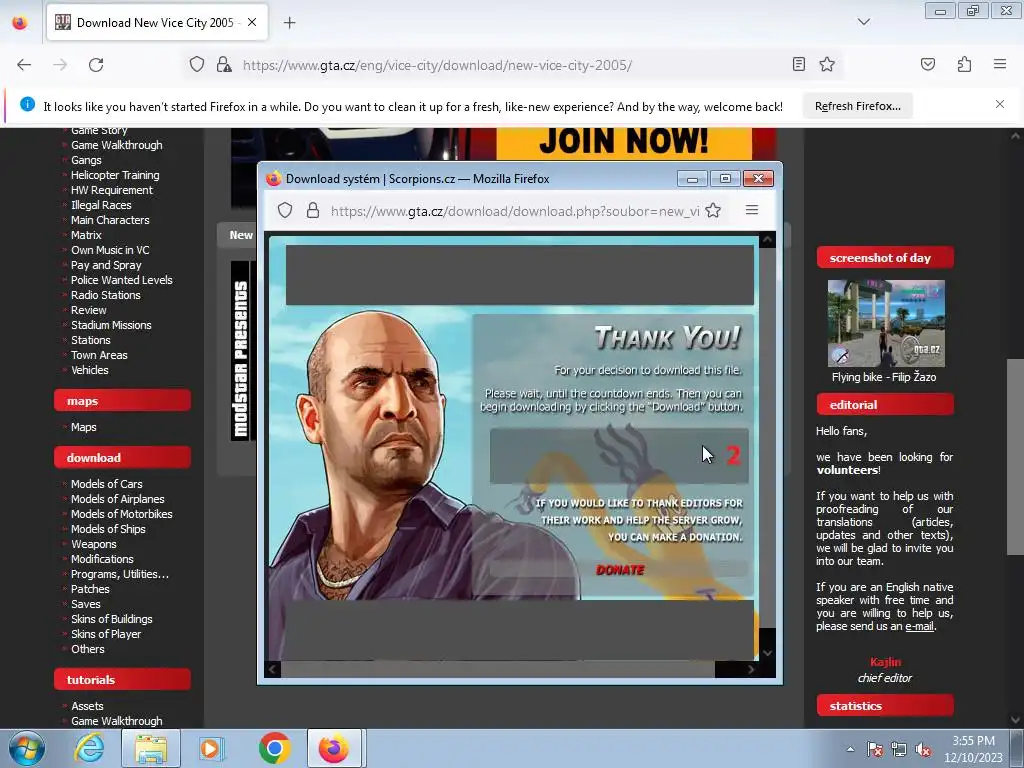Image resolution: width=1024 pixels, height=768 pixels.
Task: Open Models of Motorbikes link
Action: coord(121,514)
